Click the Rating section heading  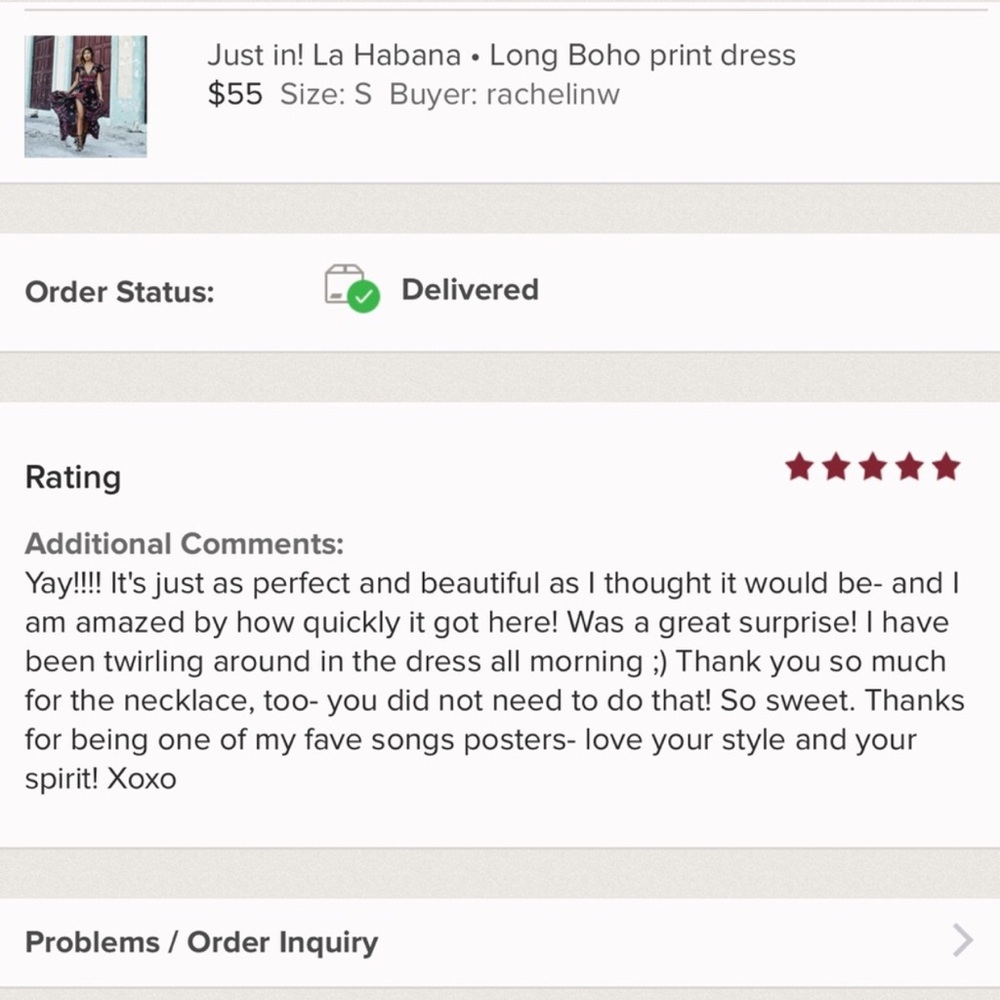73,477
